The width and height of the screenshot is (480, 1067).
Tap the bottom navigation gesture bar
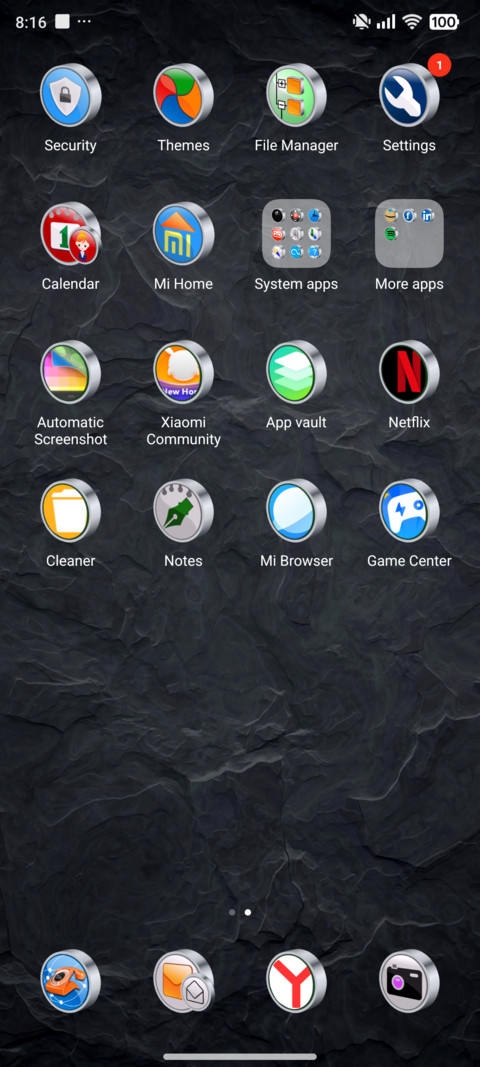click(240, 1056)
